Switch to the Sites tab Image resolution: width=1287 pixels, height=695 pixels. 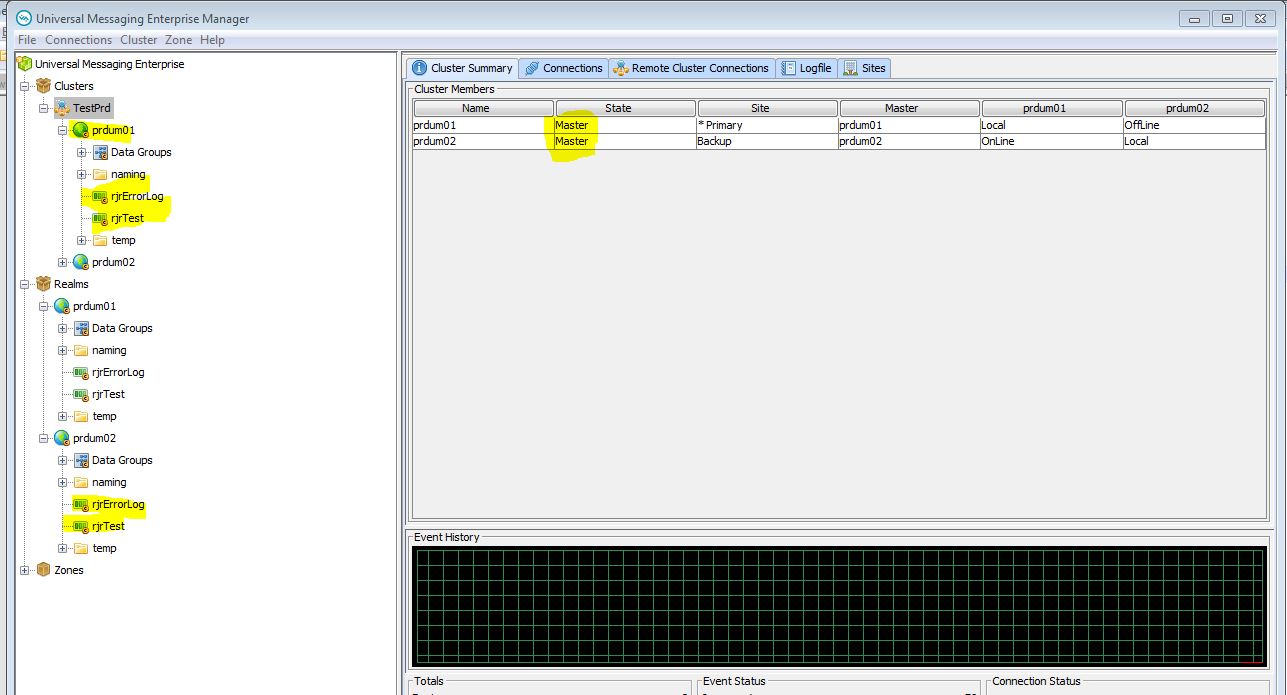coord(864,68)
